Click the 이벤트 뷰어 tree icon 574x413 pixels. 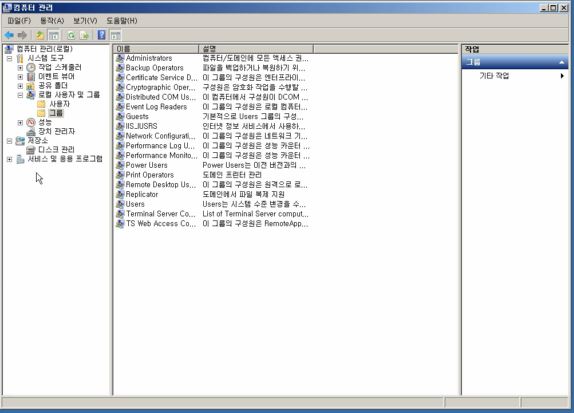coord(31,77)
